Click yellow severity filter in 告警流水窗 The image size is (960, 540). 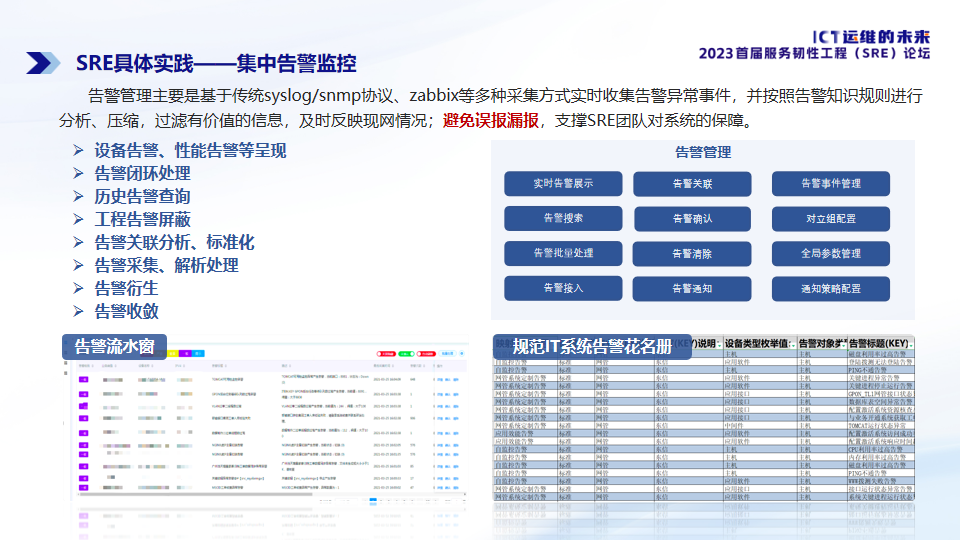tap(173, 353)
